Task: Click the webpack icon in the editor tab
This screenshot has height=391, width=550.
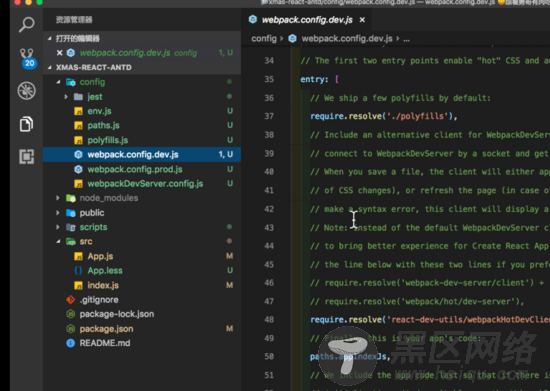Action: (x=253, y=19)
